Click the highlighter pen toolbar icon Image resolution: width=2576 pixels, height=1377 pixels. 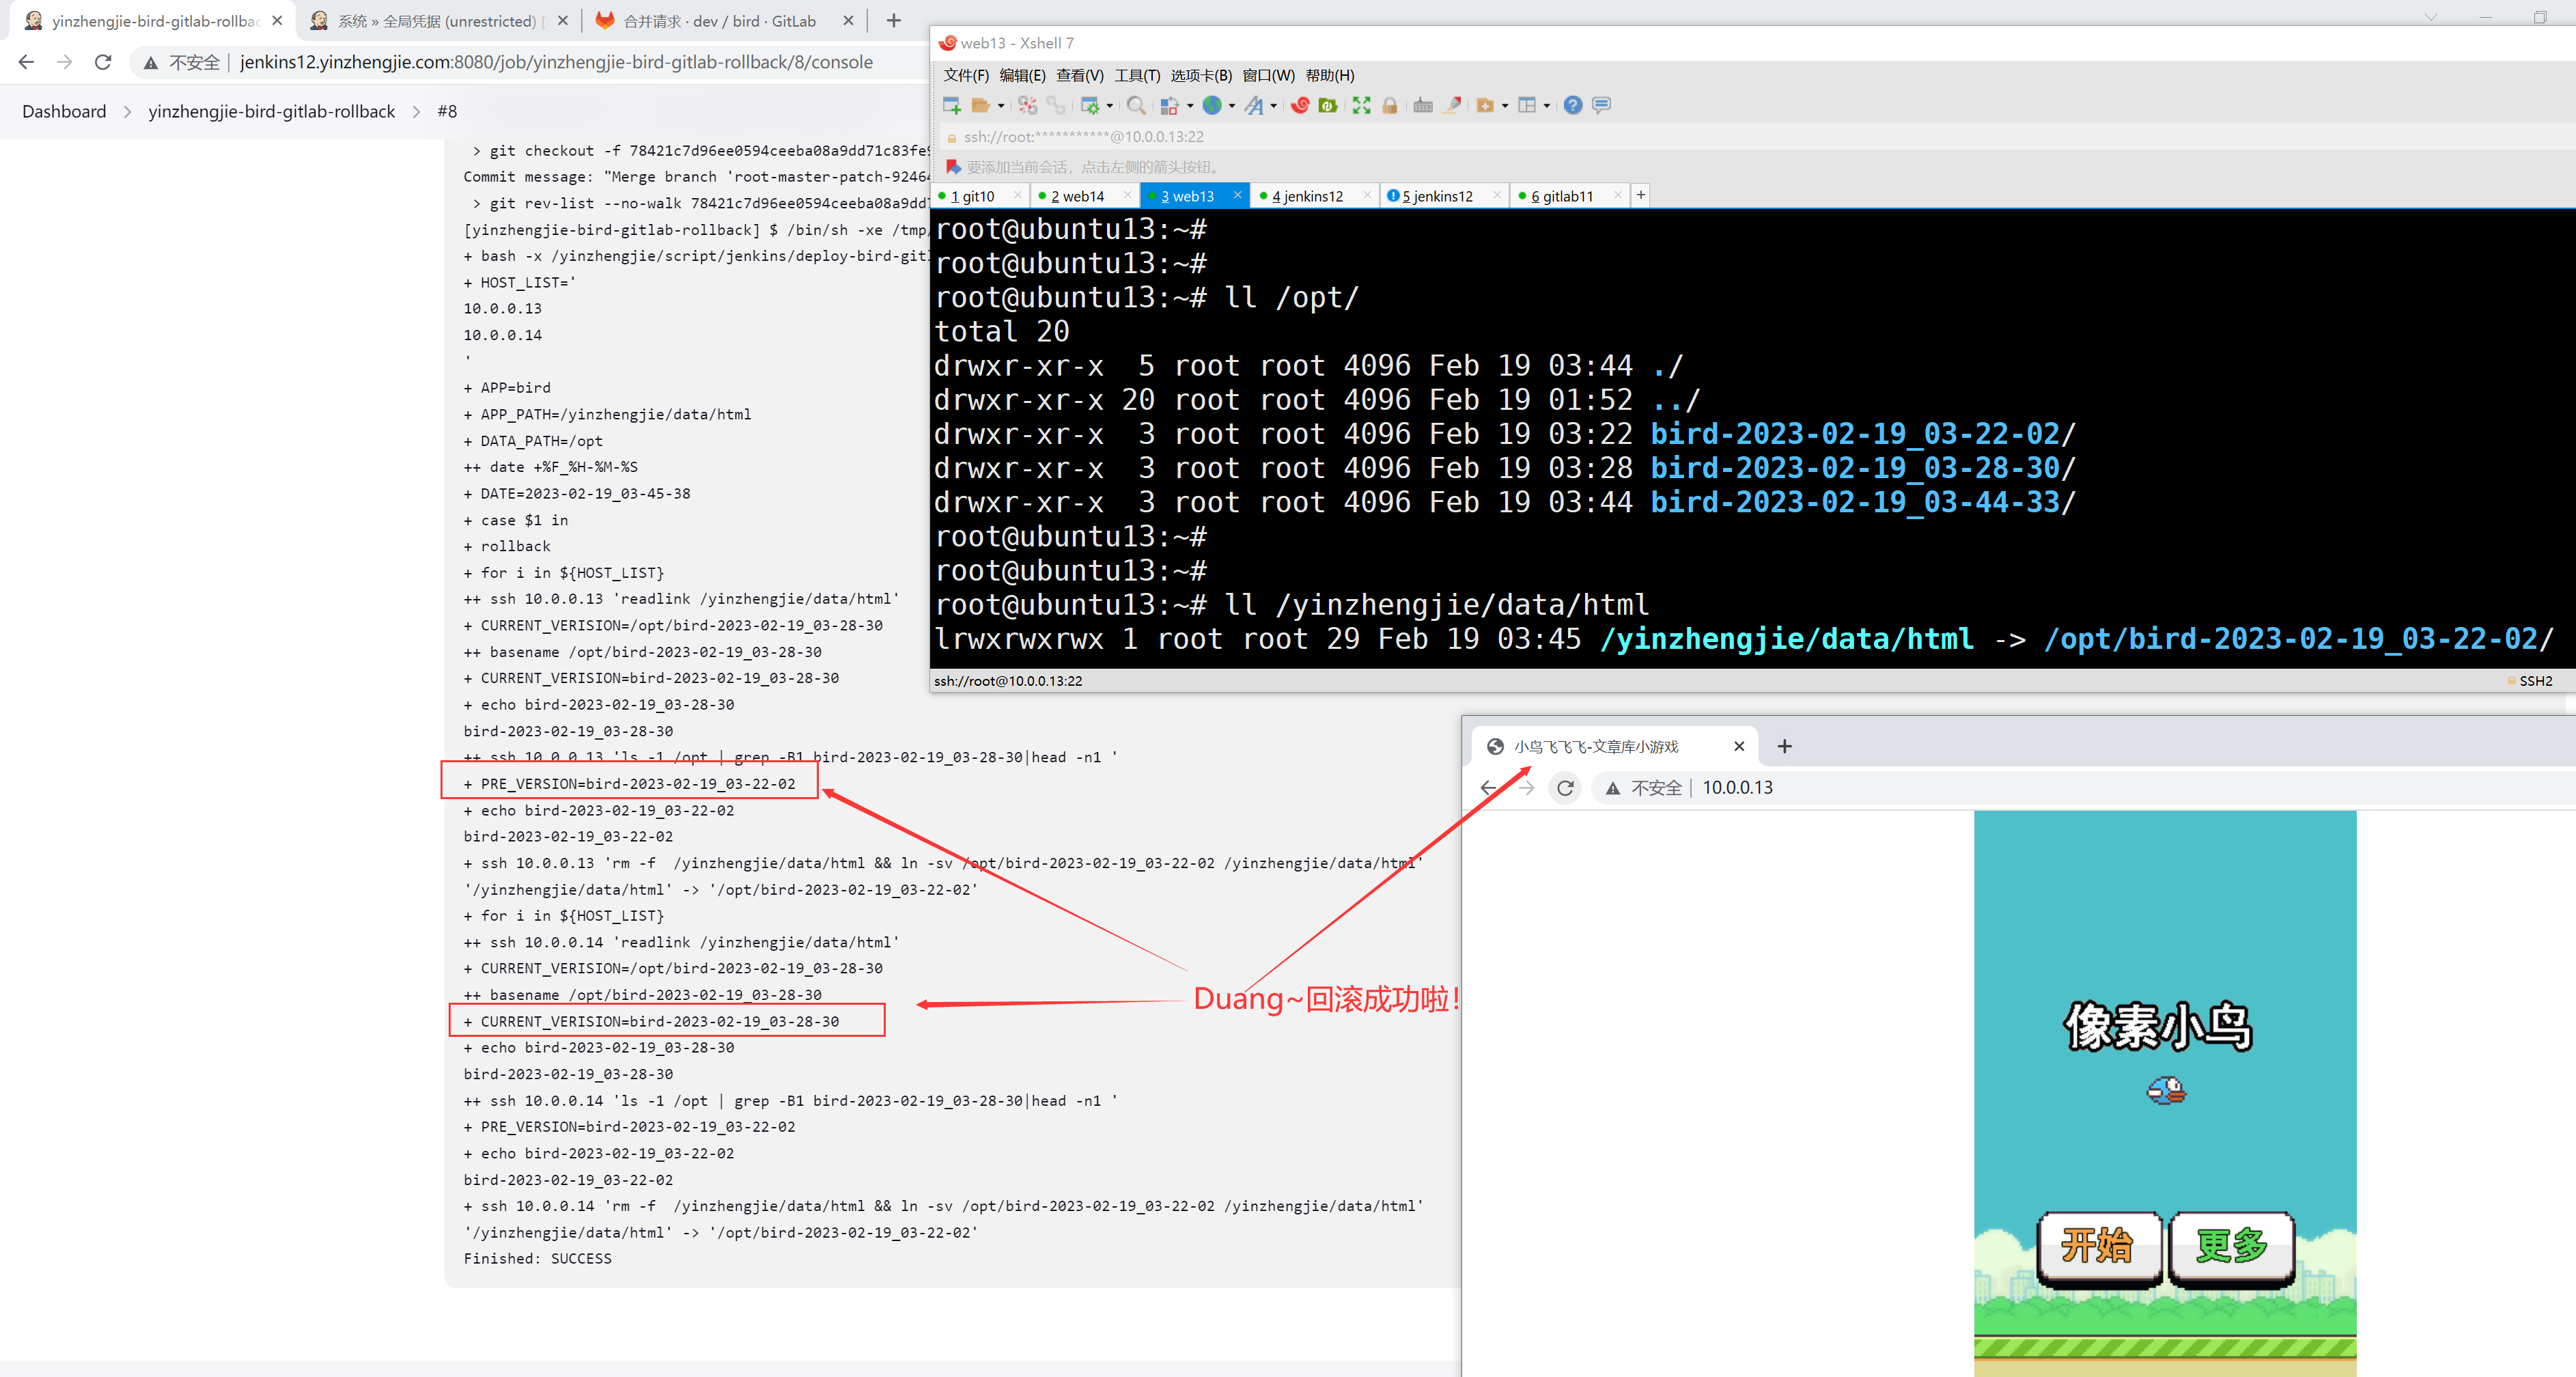[x=1452, y=105]
